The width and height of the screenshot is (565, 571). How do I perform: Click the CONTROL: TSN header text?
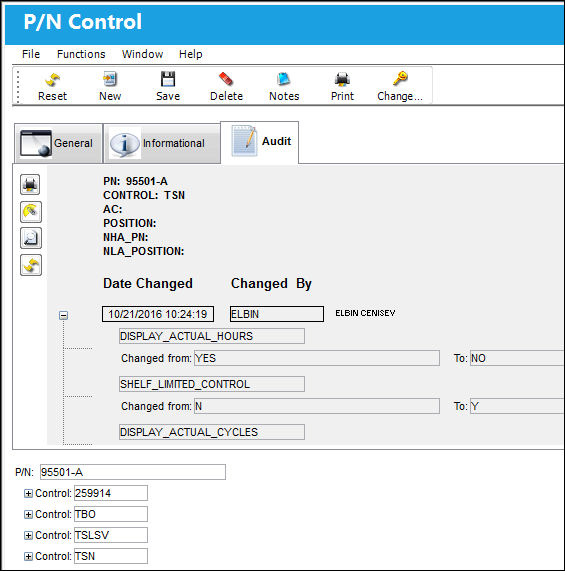click(144, 195)
